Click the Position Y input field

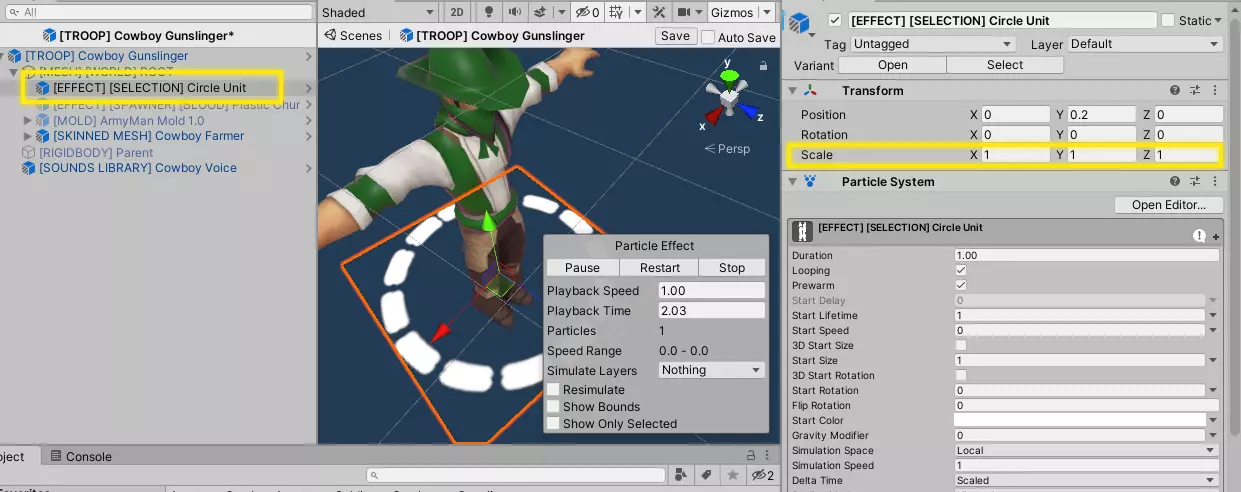pos(1100,115)
